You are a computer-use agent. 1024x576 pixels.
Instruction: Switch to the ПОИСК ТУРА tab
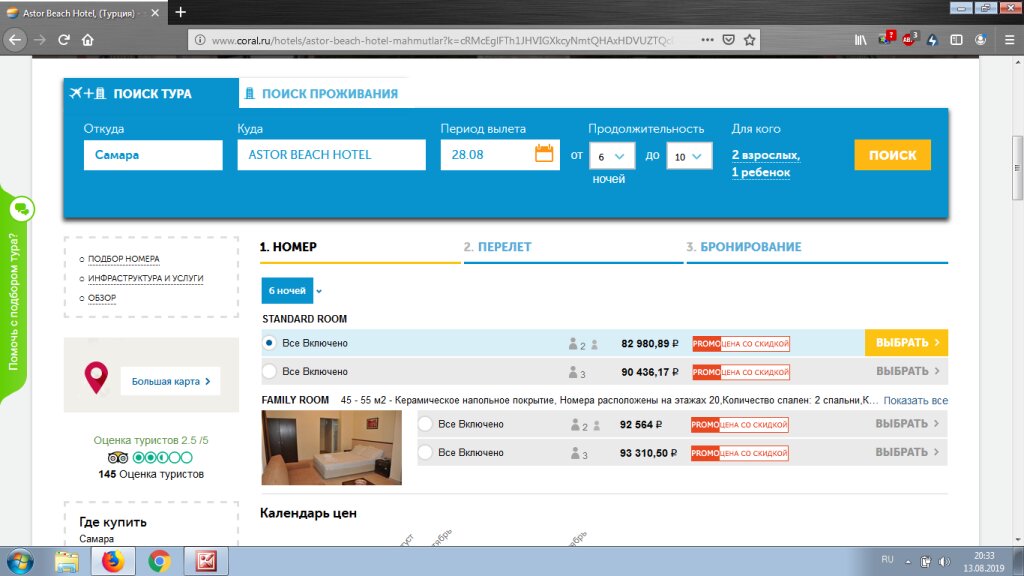coord(152,93)
